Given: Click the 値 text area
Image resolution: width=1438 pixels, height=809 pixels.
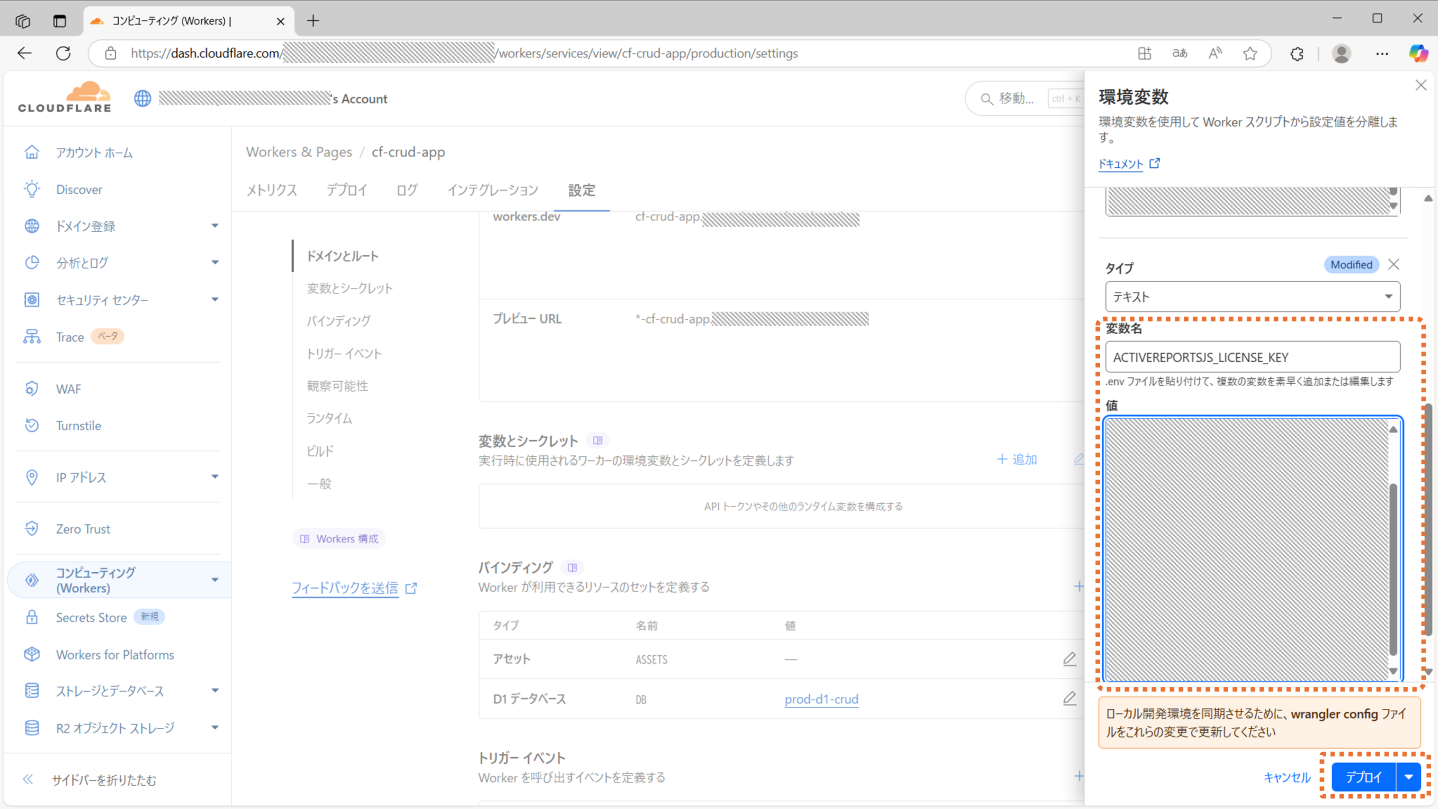Looking at the screenshot, I should coord(1246,549).
